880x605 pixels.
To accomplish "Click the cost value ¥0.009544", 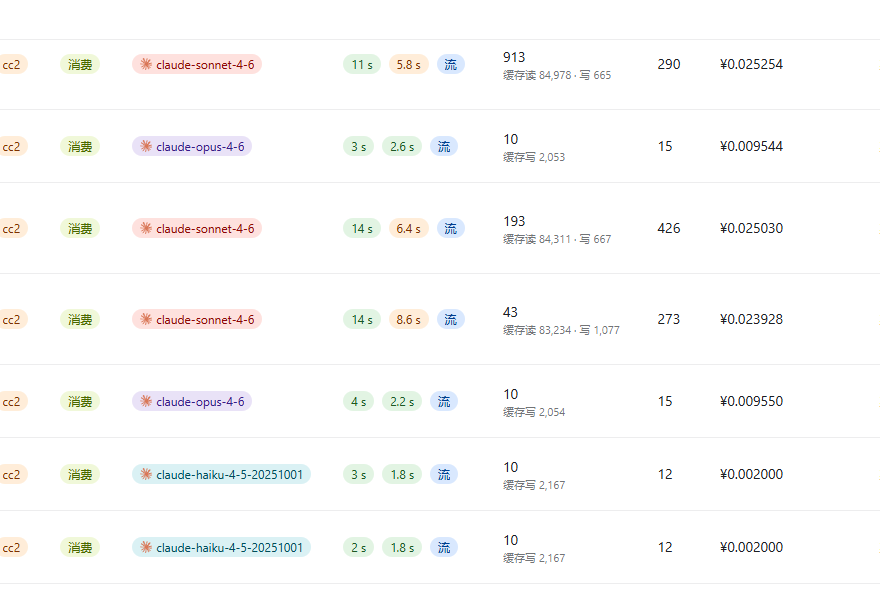I will click(751, 146).
